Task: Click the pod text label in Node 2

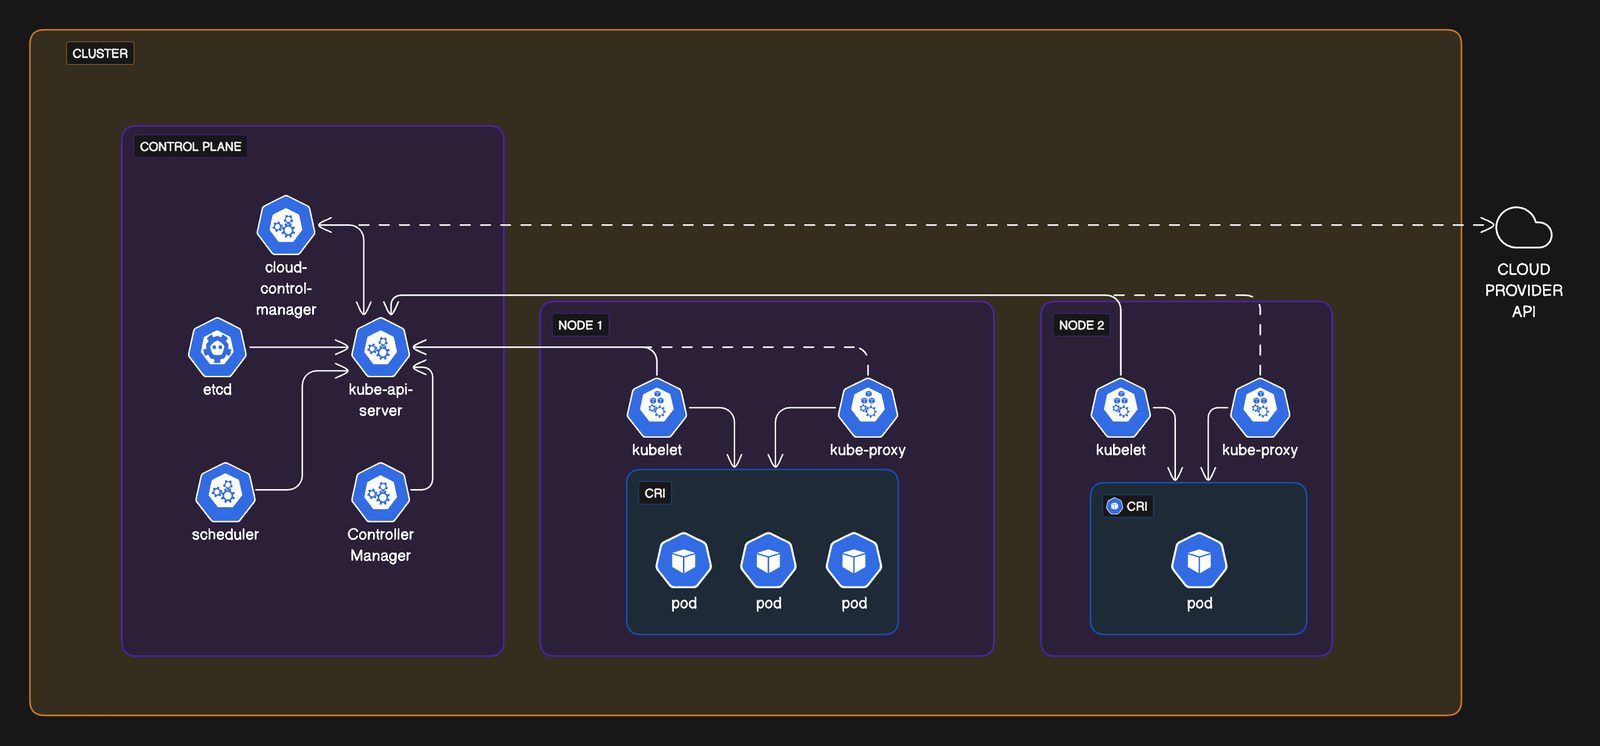Action: (1199, 603)
